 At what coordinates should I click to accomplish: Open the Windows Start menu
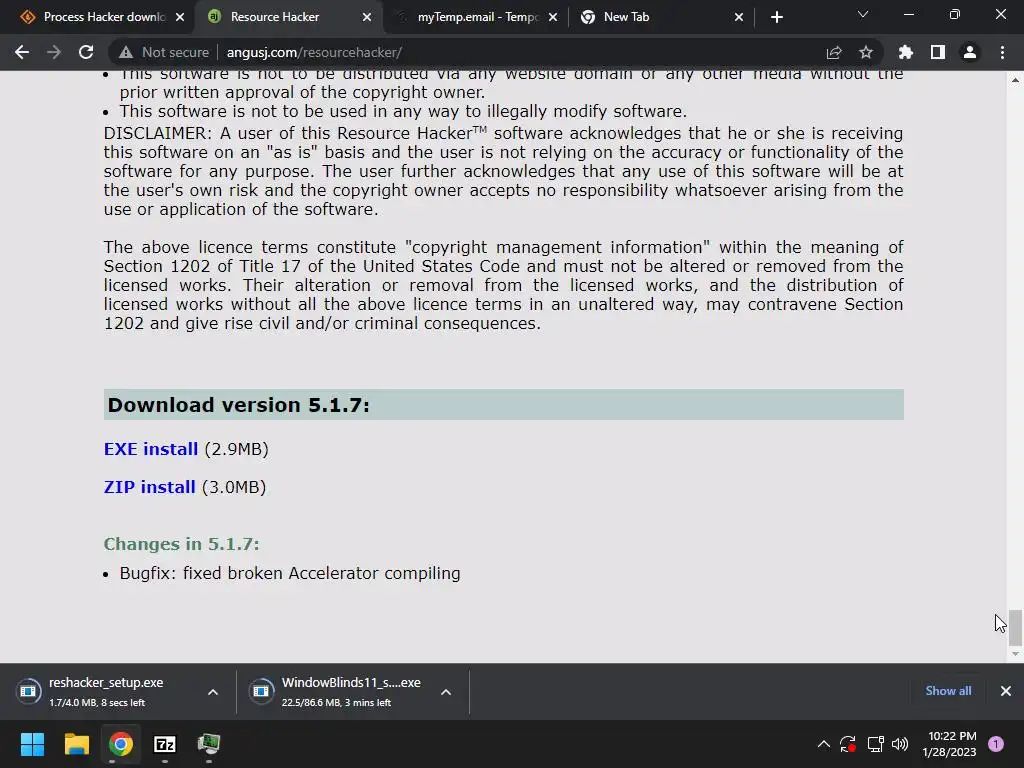click(32, 744)
